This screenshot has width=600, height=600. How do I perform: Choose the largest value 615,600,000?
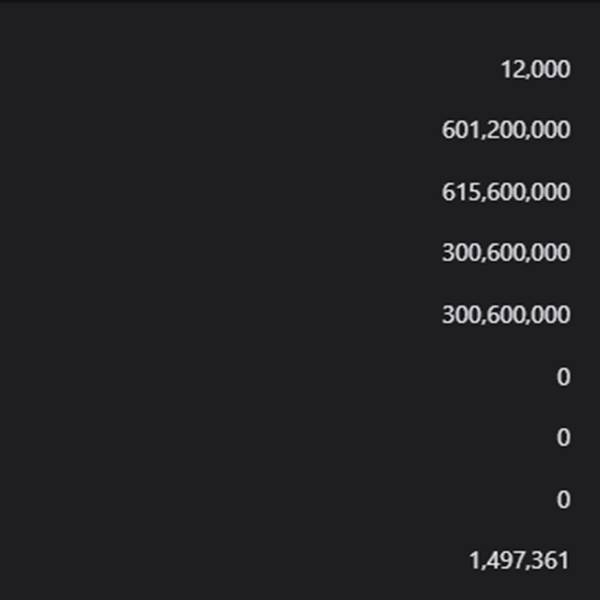(506, 192)
